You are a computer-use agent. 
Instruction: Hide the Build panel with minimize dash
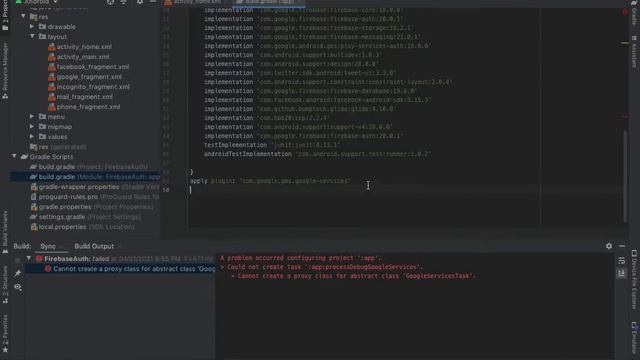pos(622,246)
